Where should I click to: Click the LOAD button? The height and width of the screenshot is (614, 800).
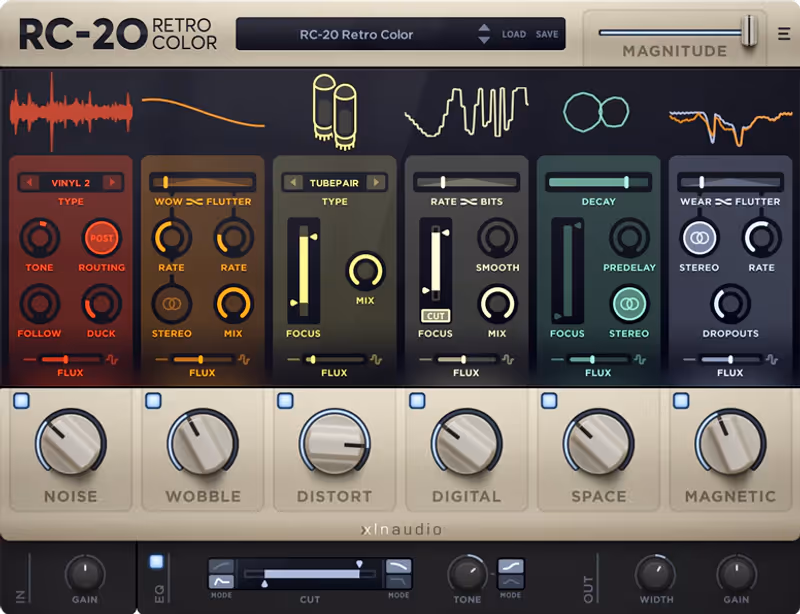point(513,33)
